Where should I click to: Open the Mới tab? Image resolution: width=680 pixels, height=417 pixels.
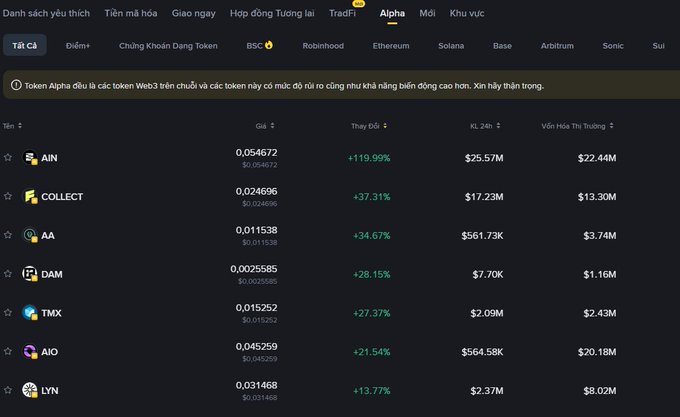coord(427,13)
